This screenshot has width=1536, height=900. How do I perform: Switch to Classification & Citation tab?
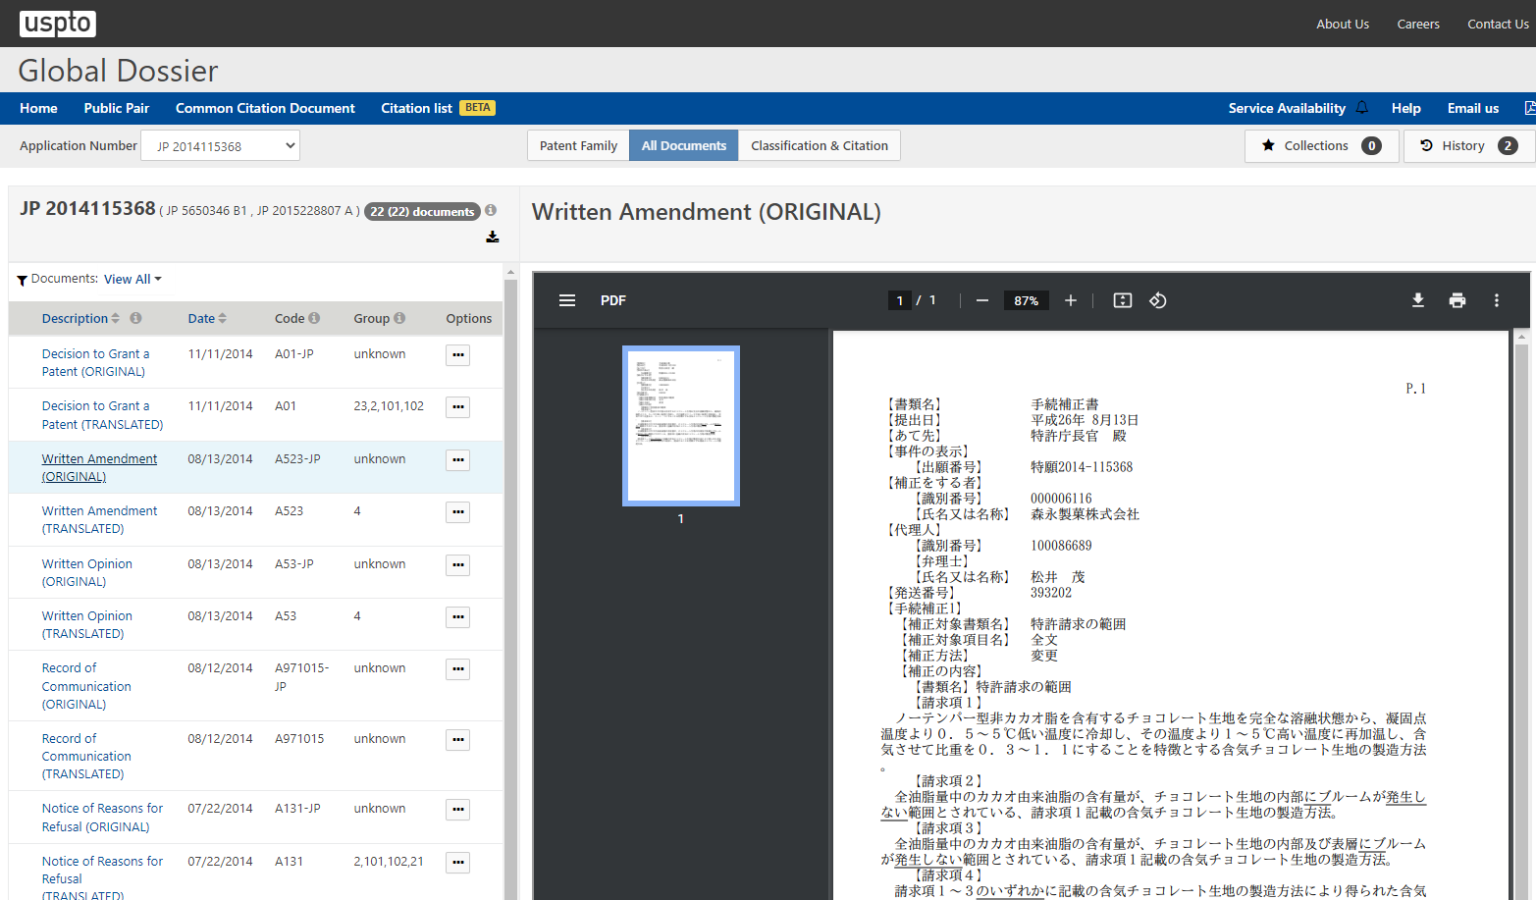point(819,146)
